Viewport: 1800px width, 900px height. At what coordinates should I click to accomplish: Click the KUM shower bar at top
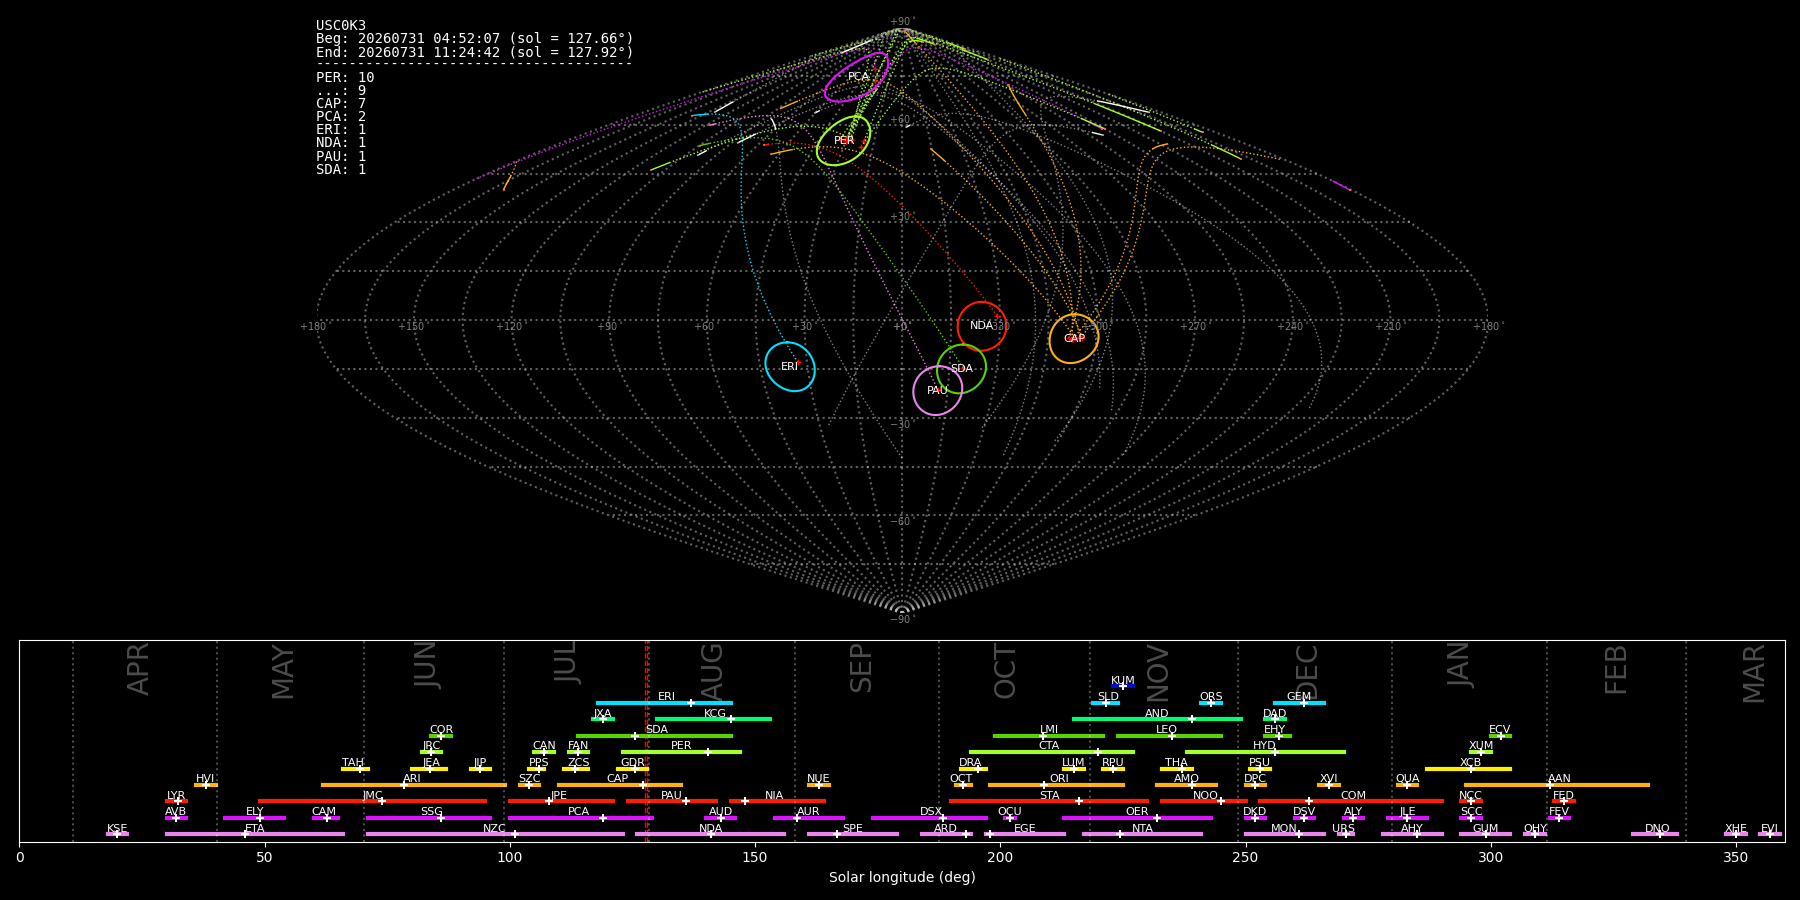pyautogui.click(x=1123, y=686)
